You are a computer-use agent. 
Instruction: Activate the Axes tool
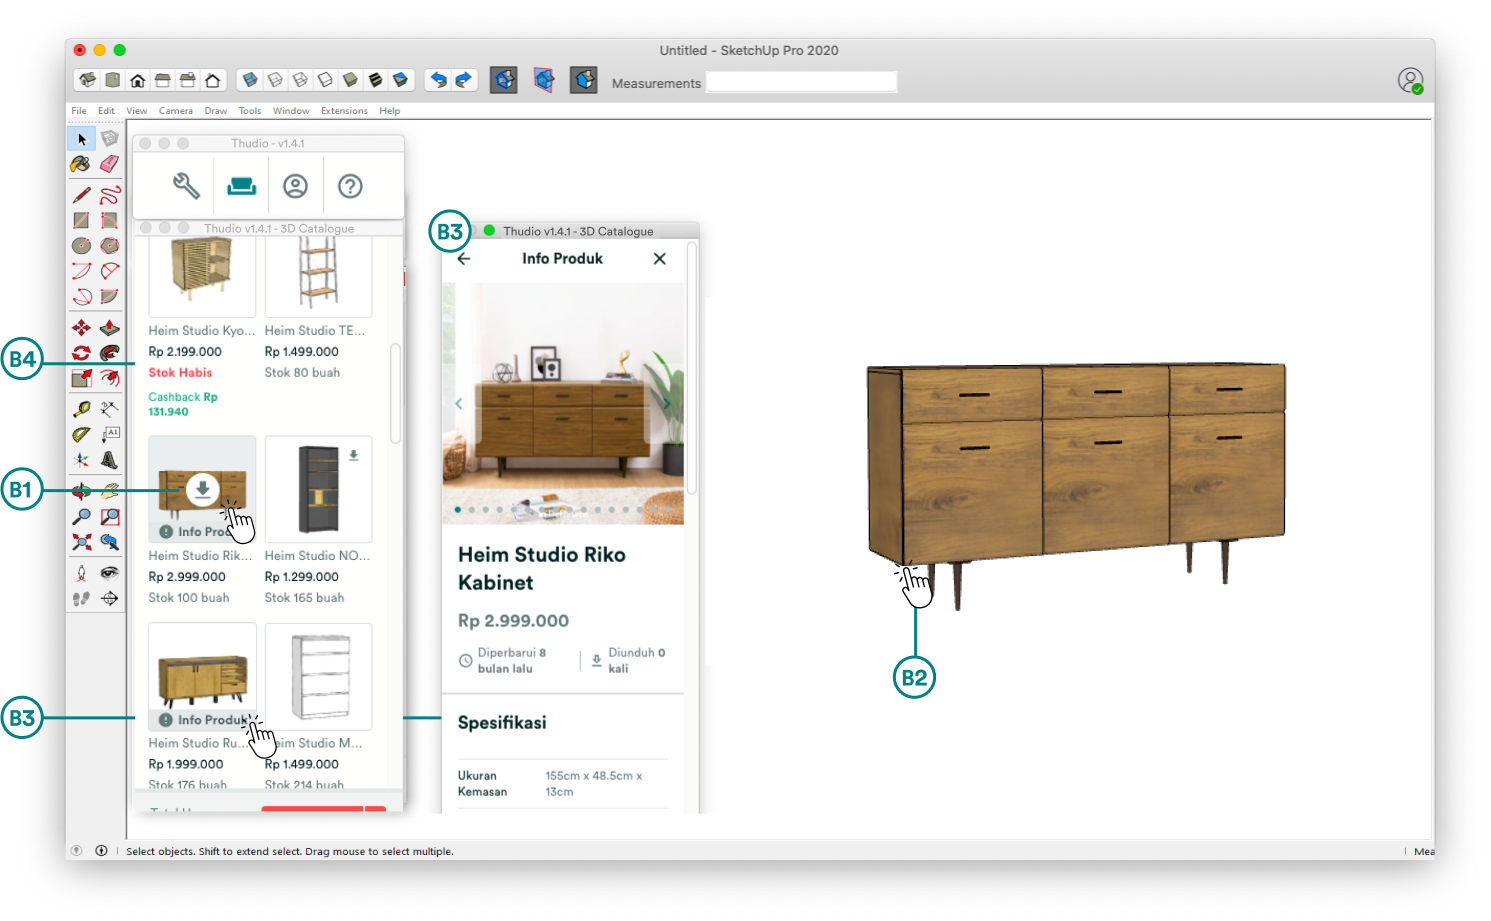coord(81,460)
